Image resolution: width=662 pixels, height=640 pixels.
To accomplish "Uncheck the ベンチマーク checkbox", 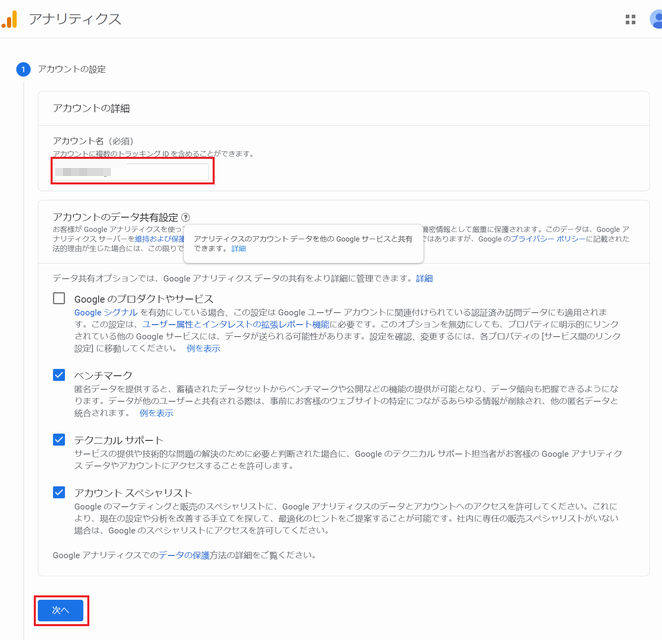I will click(59, 375).
